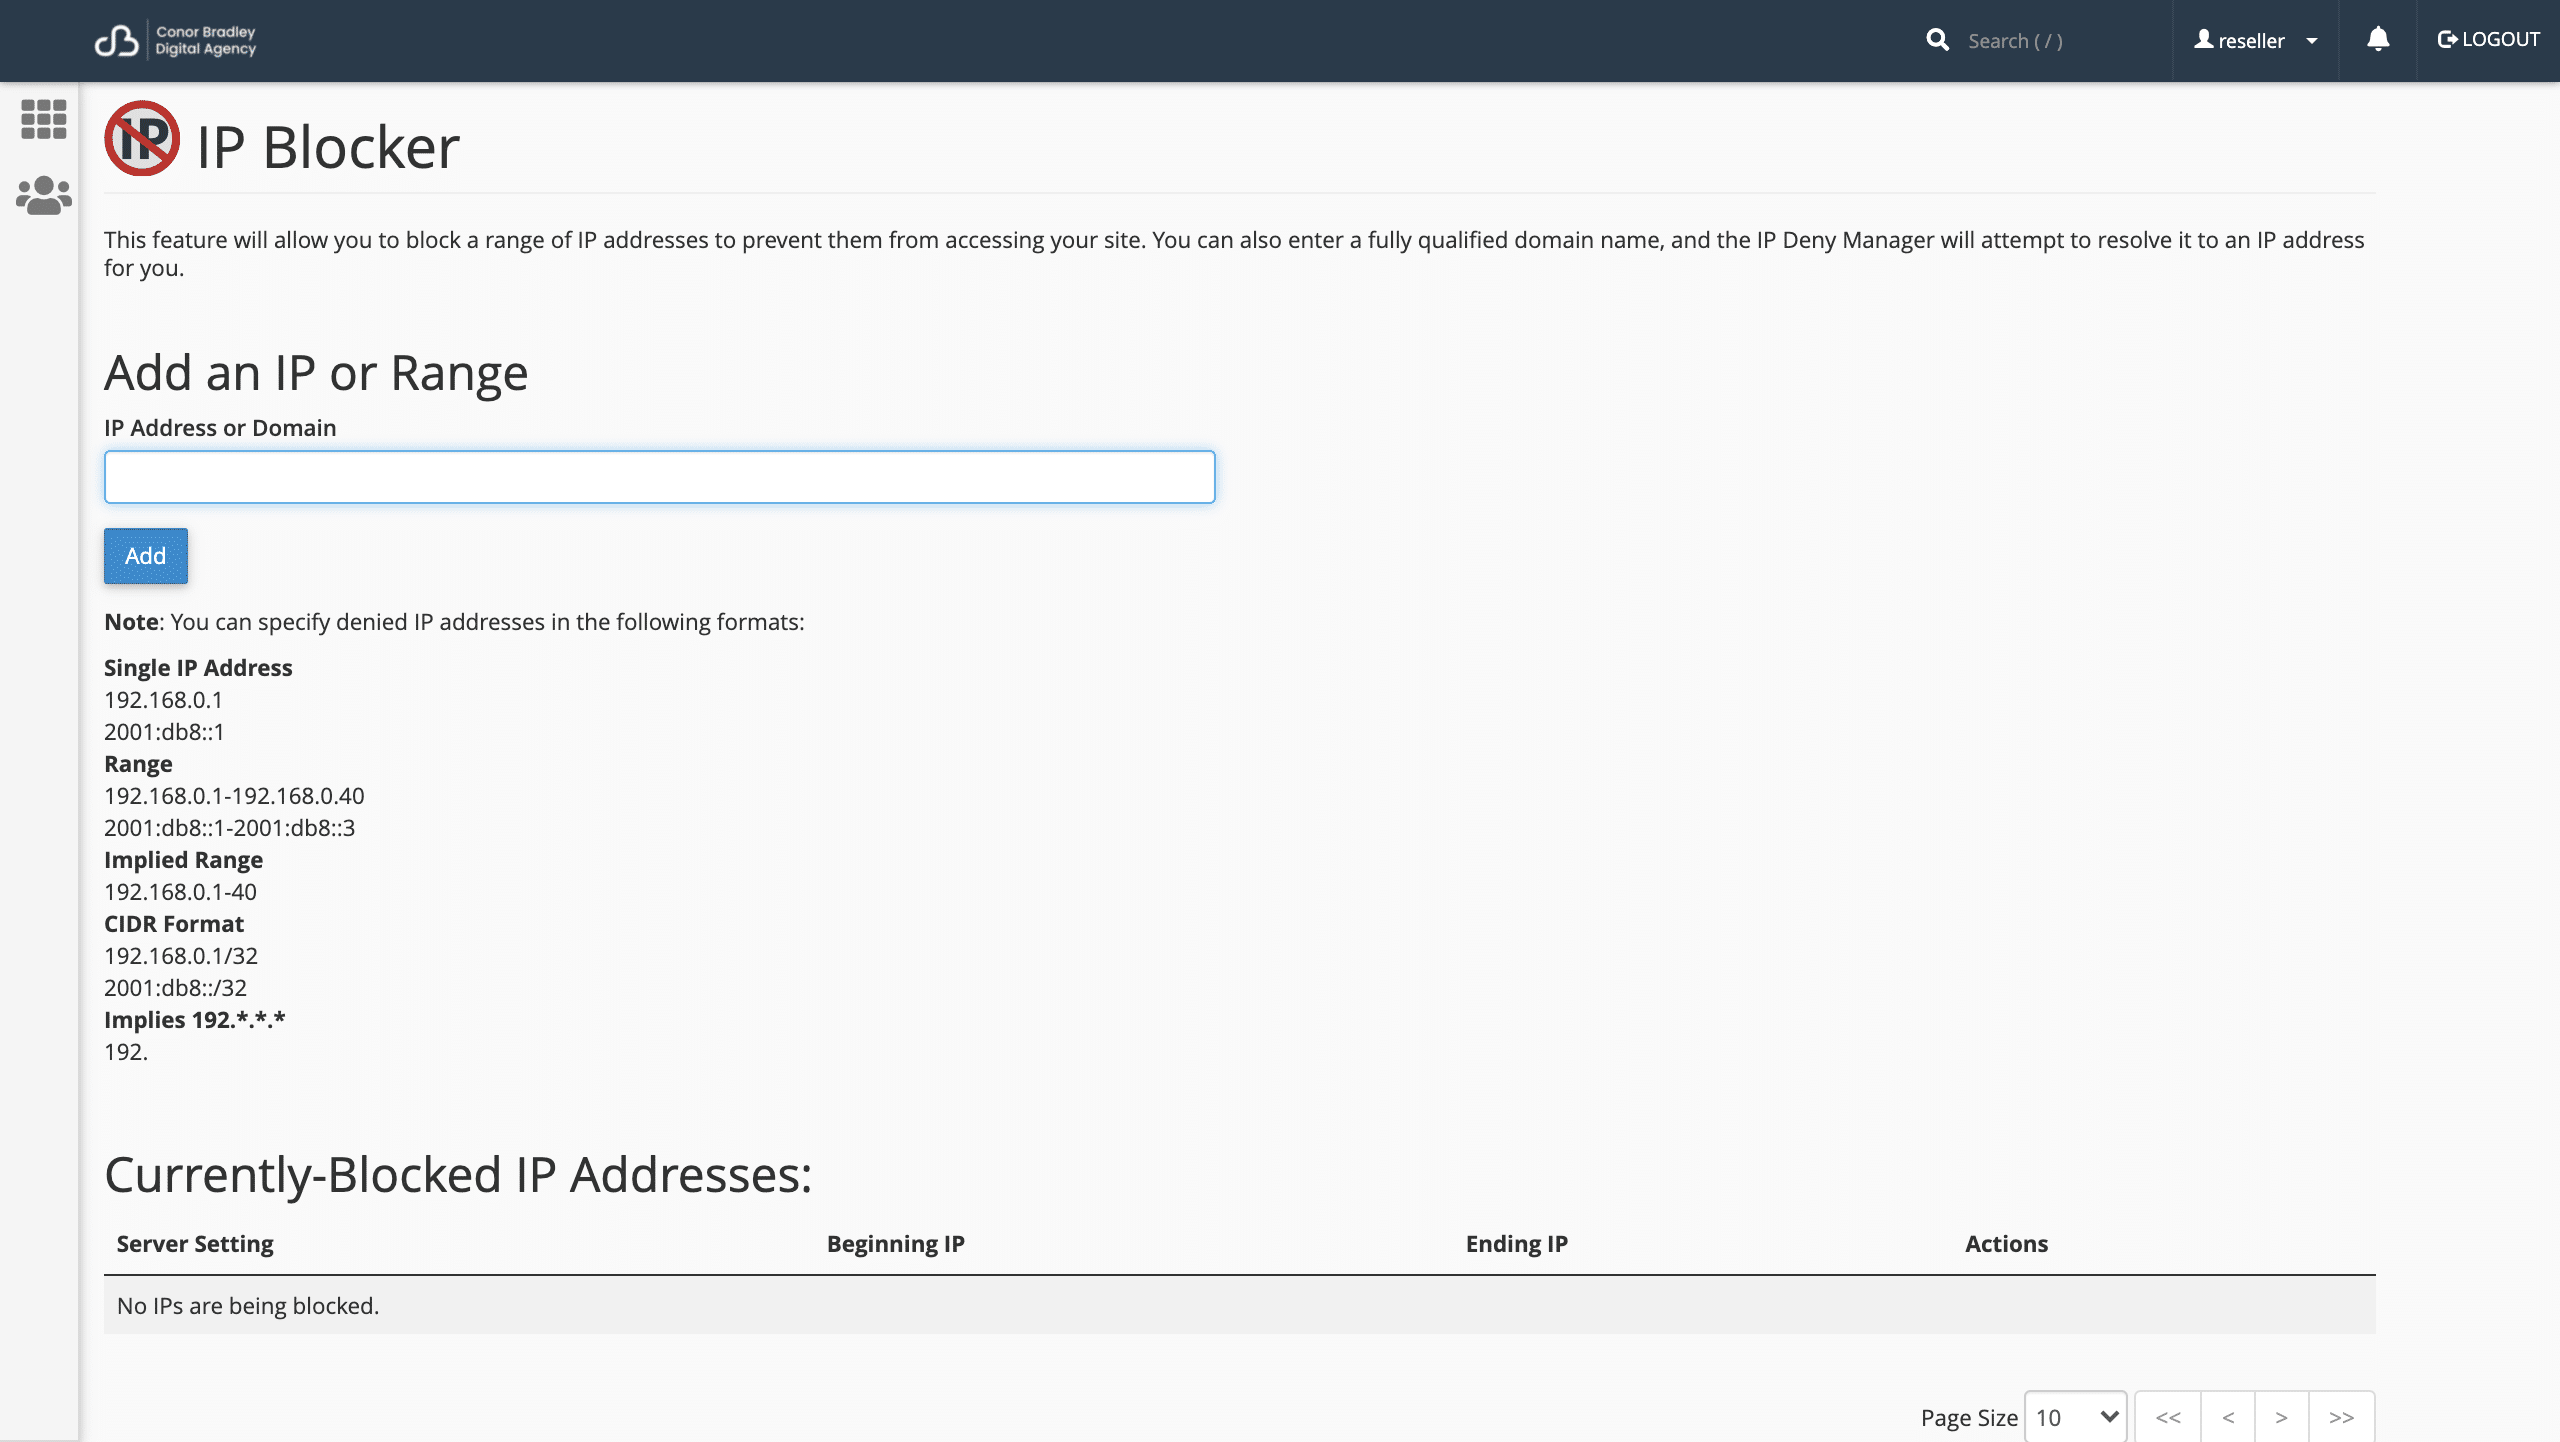Click the Ending IP column header
2560x1442 pixels.
coord(1517,1244)
